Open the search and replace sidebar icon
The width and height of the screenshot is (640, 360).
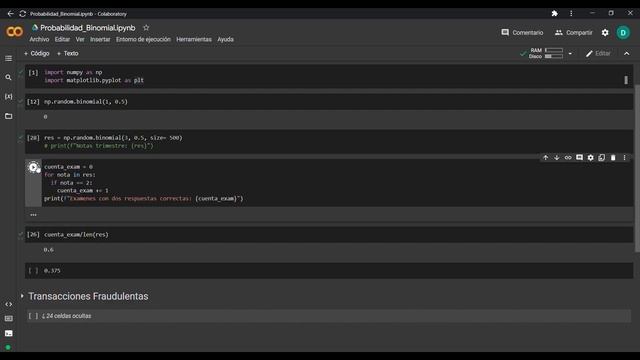point(8,78)
